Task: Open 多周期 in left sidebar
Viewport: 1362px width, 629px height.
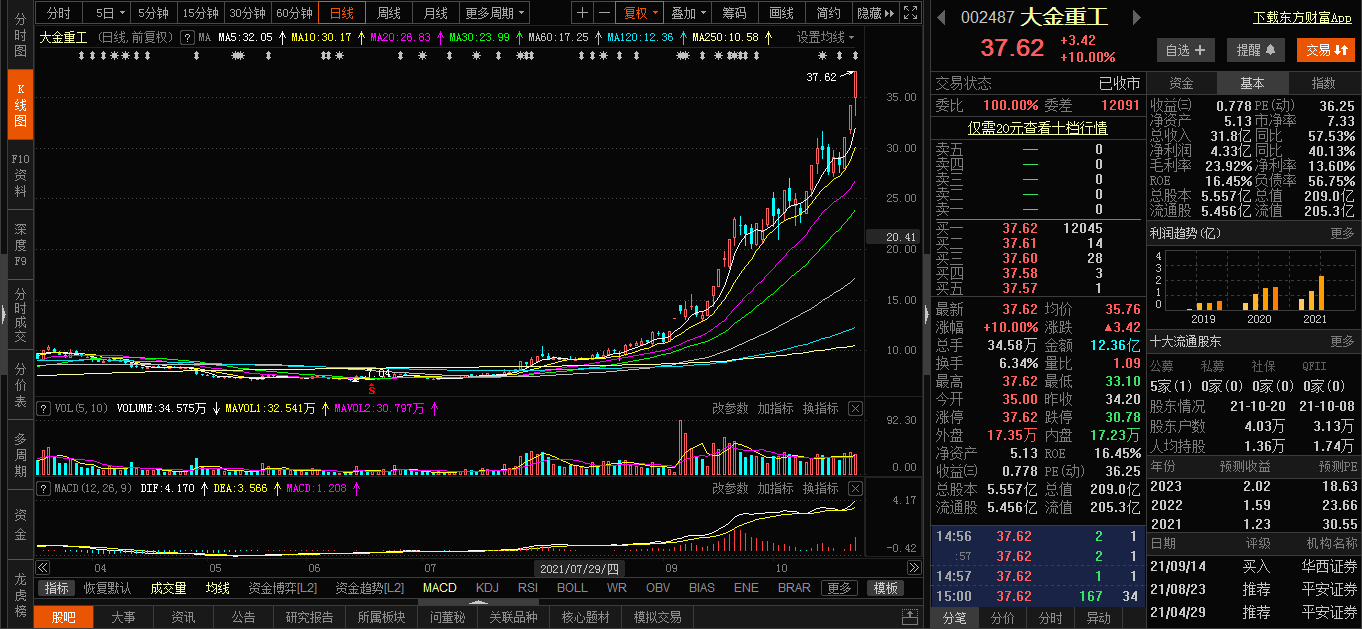Action: click(x=20, y=454)
